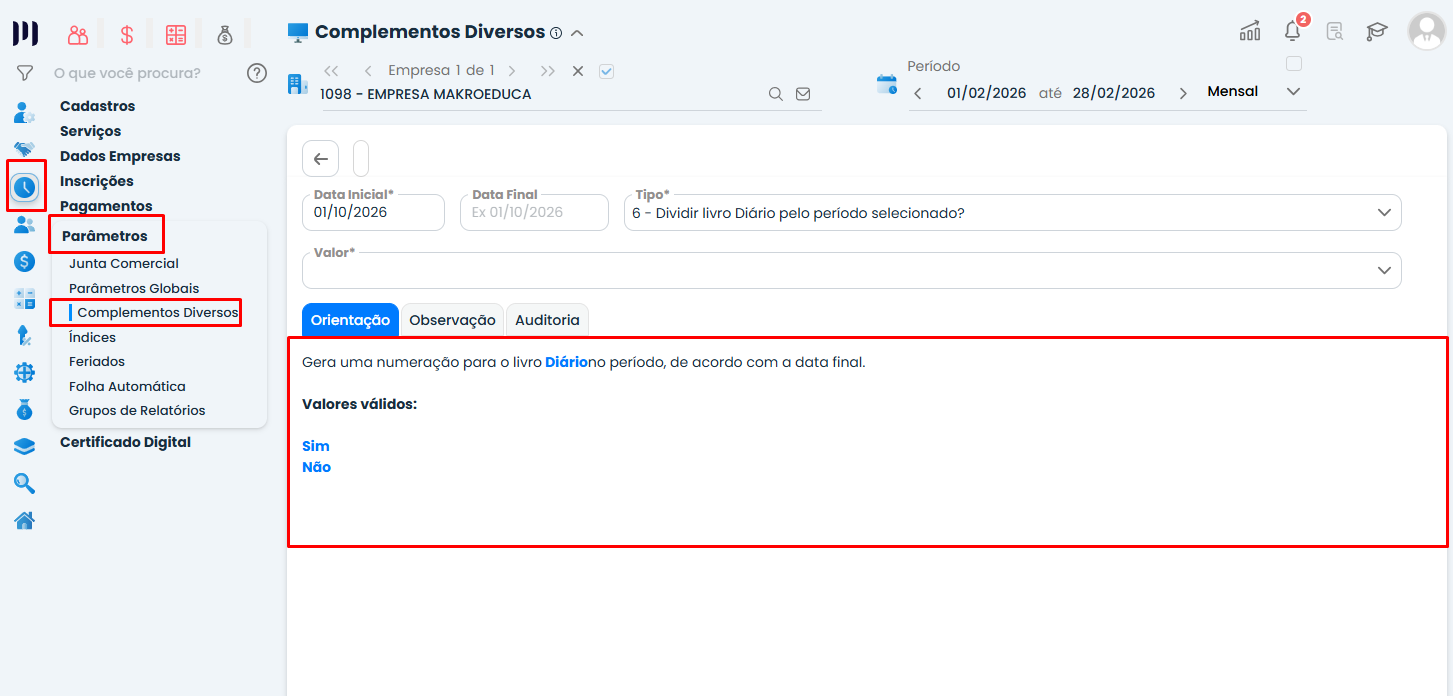Open the red calculator module icon
Screen dimensions: 1453x696
(176, 35)
